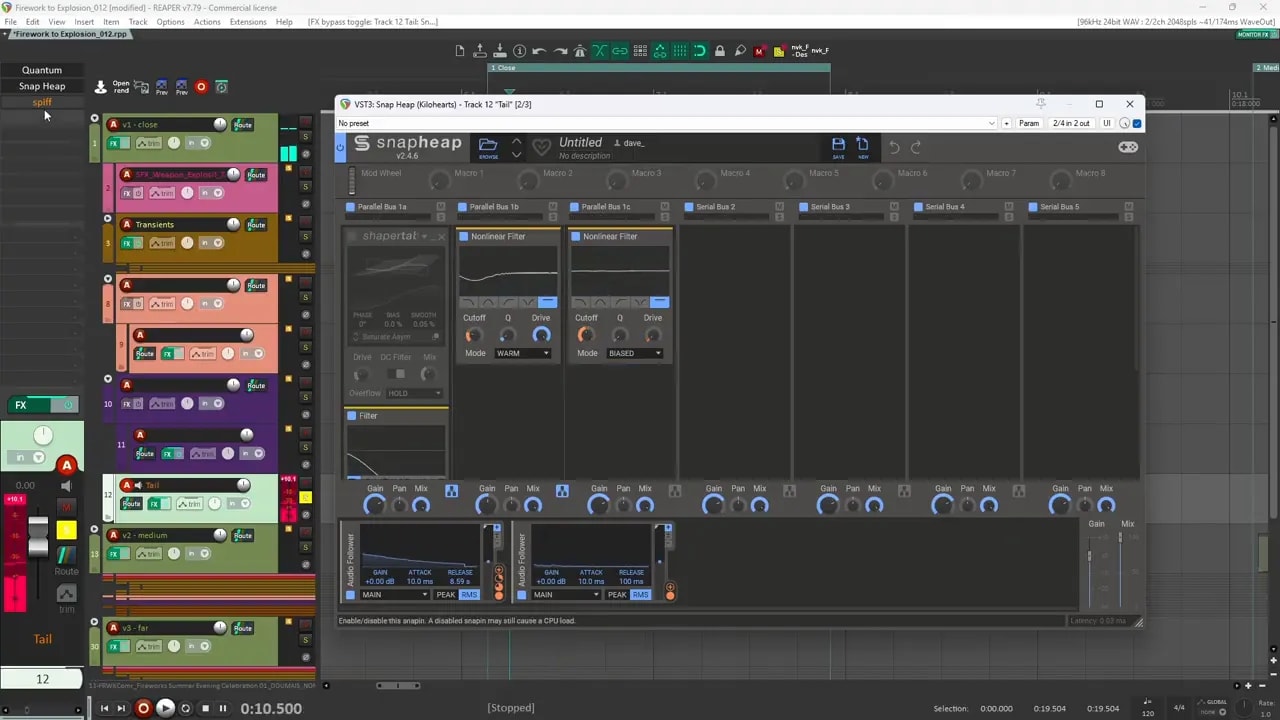The image size is (1280, 720).
Task: Click Play in the transport bar
Action: pyautogui.click(x=166, y=708)
